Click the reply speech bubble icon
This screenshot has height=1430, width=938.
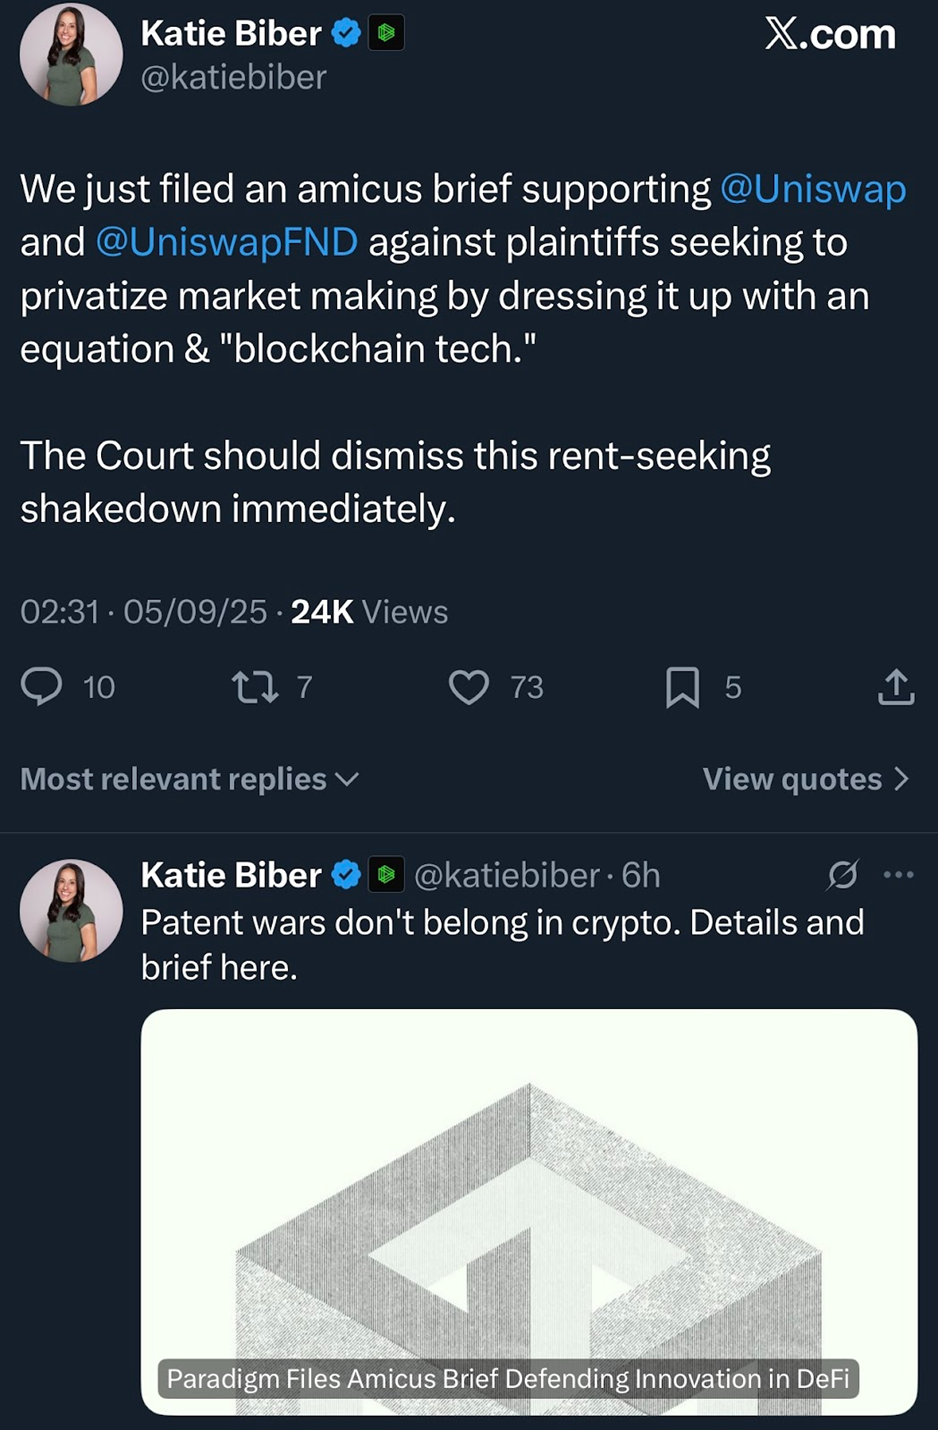click(x=42, y=687)
